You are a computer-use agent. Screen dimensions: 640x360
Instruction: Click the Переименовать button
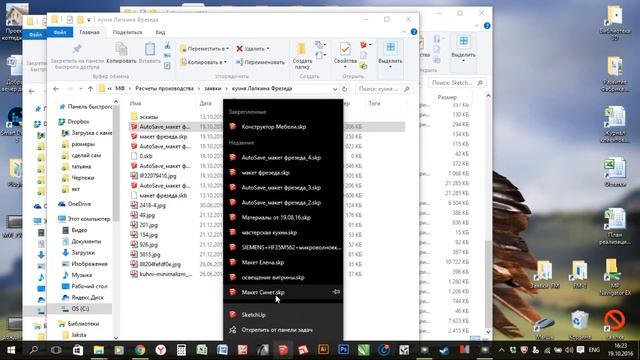click(260, 62)
